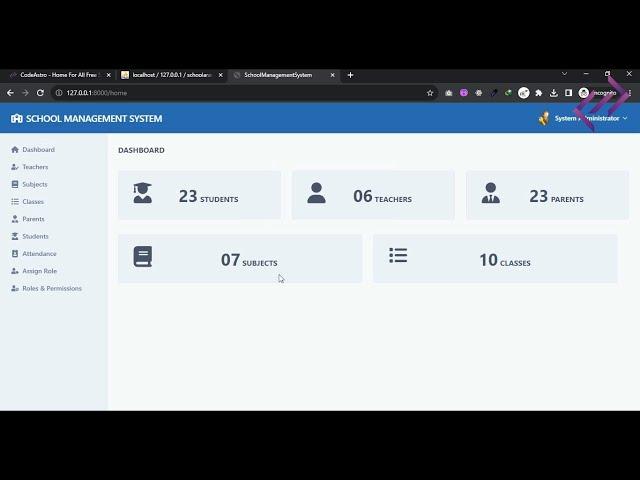
Task: Click the browser address bar URL
Action: click(200, 93)
